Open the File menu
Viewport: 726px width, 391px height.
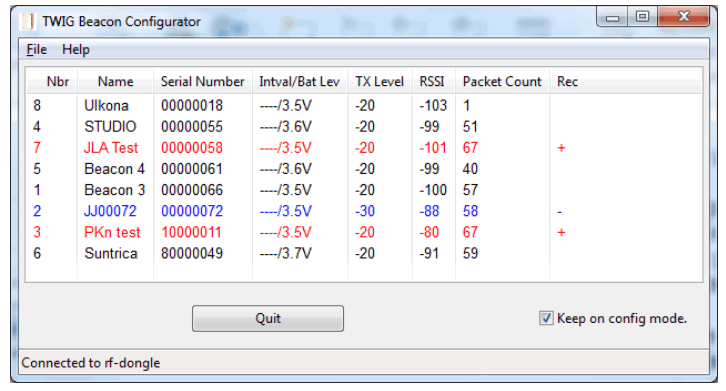(37, 50)
